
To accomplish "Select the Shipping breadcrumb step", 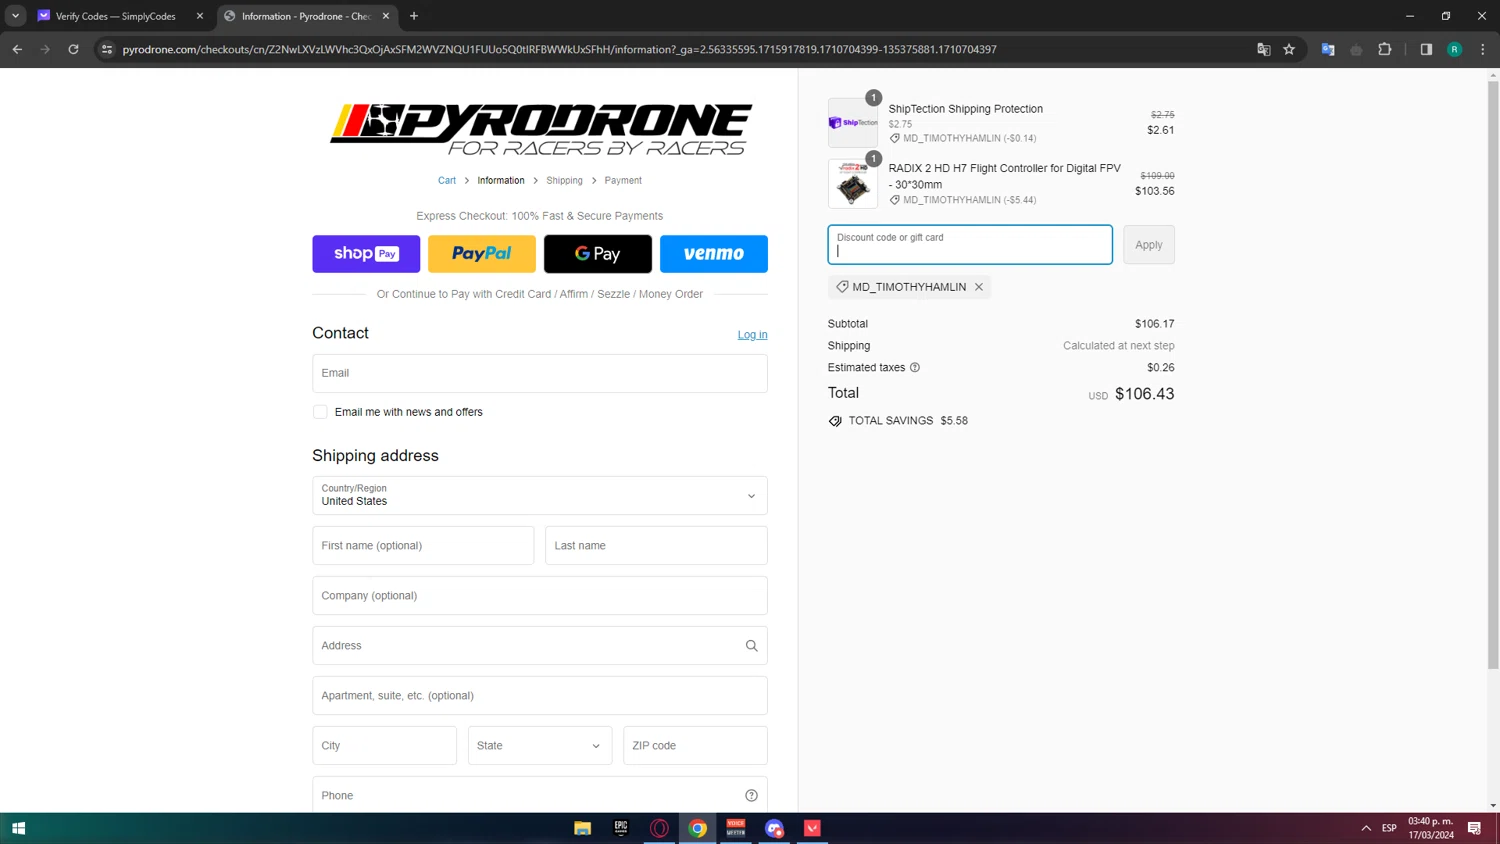I will coord(564,181).
